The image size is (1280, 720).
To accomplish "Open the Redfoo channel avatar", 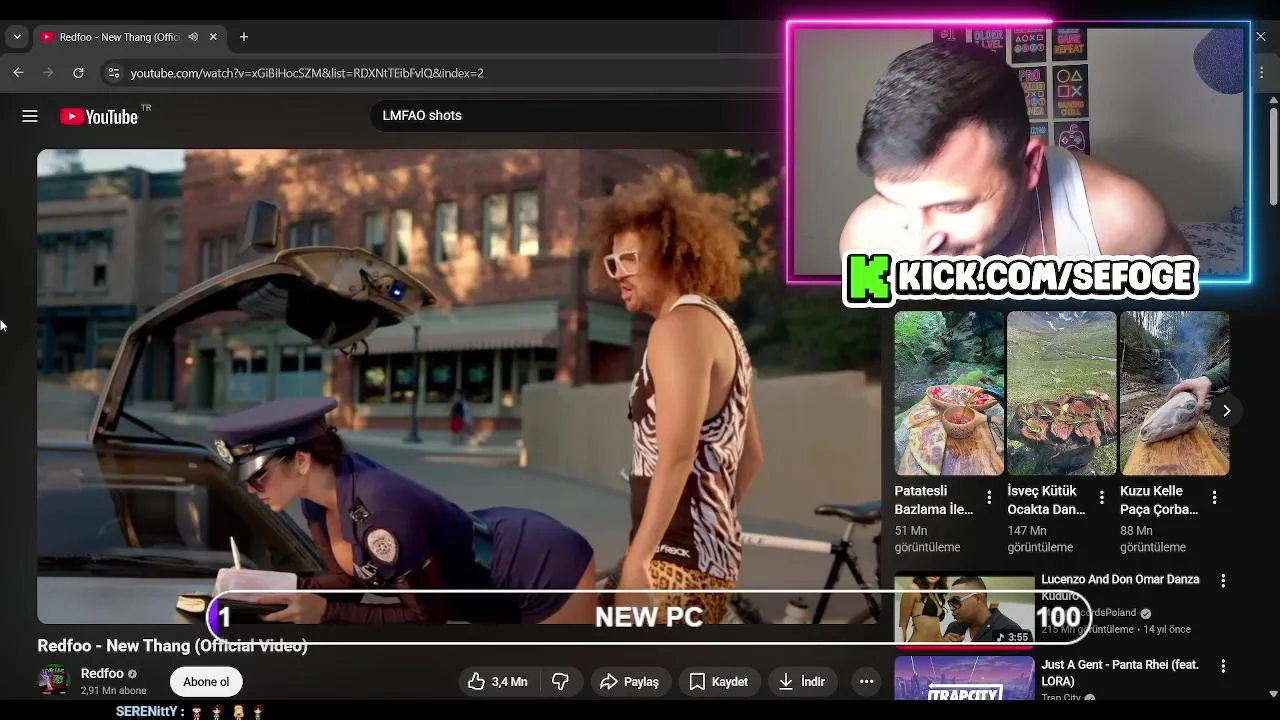I will 53,680.
